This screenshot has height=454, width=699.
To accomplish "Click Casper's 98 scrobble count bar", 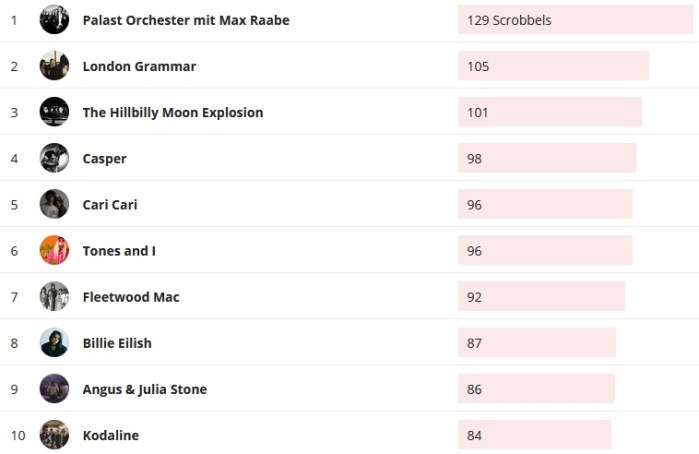I will (547, 158).
